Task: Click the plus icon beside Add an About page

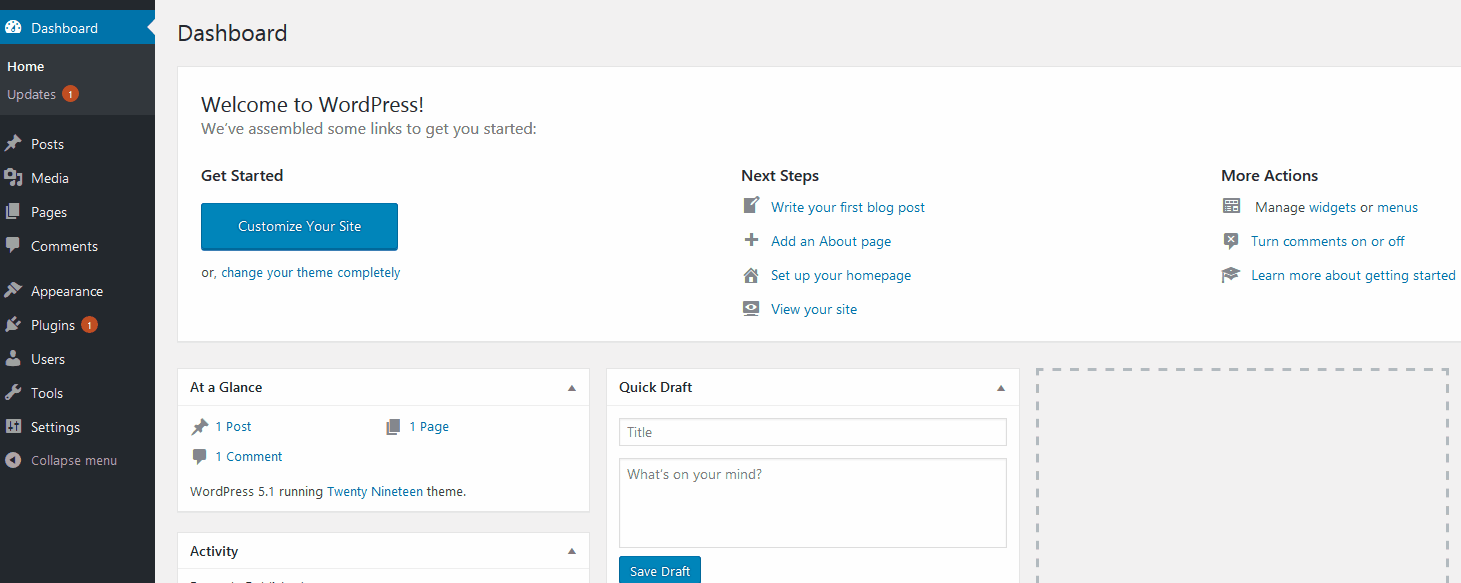Action: click(x=751, y=240)
